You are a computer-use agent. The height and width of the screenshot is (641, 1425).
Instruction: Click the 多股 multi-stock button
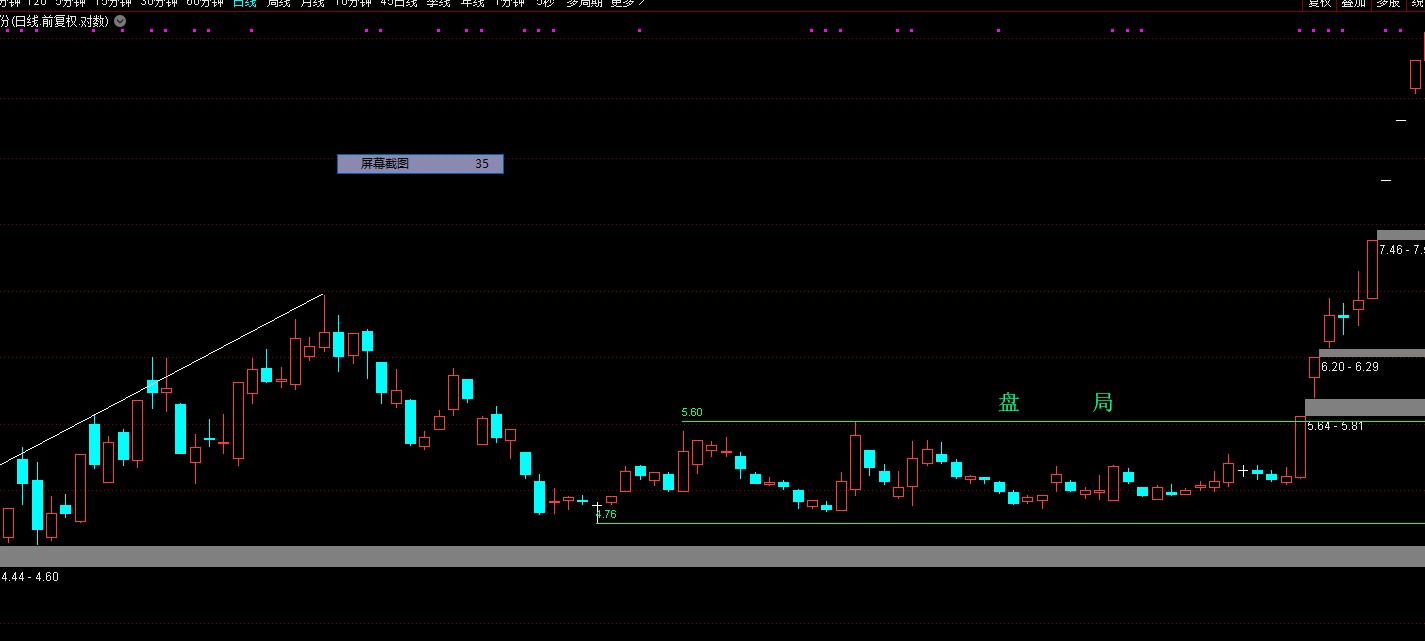tap(1387, 3)
